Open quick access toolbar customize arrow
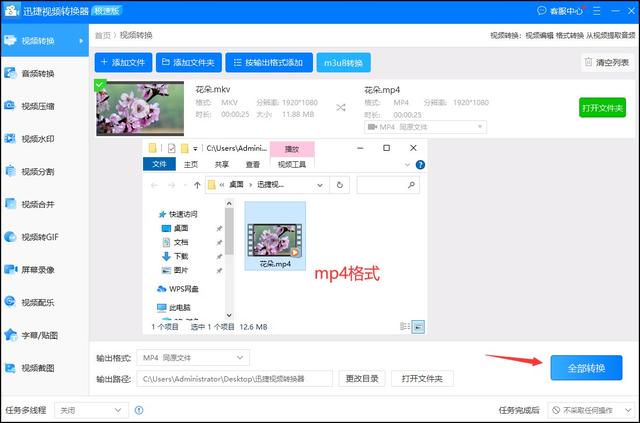Image resolution: width=640 pixels, height=423 pixels. [196, 149]
